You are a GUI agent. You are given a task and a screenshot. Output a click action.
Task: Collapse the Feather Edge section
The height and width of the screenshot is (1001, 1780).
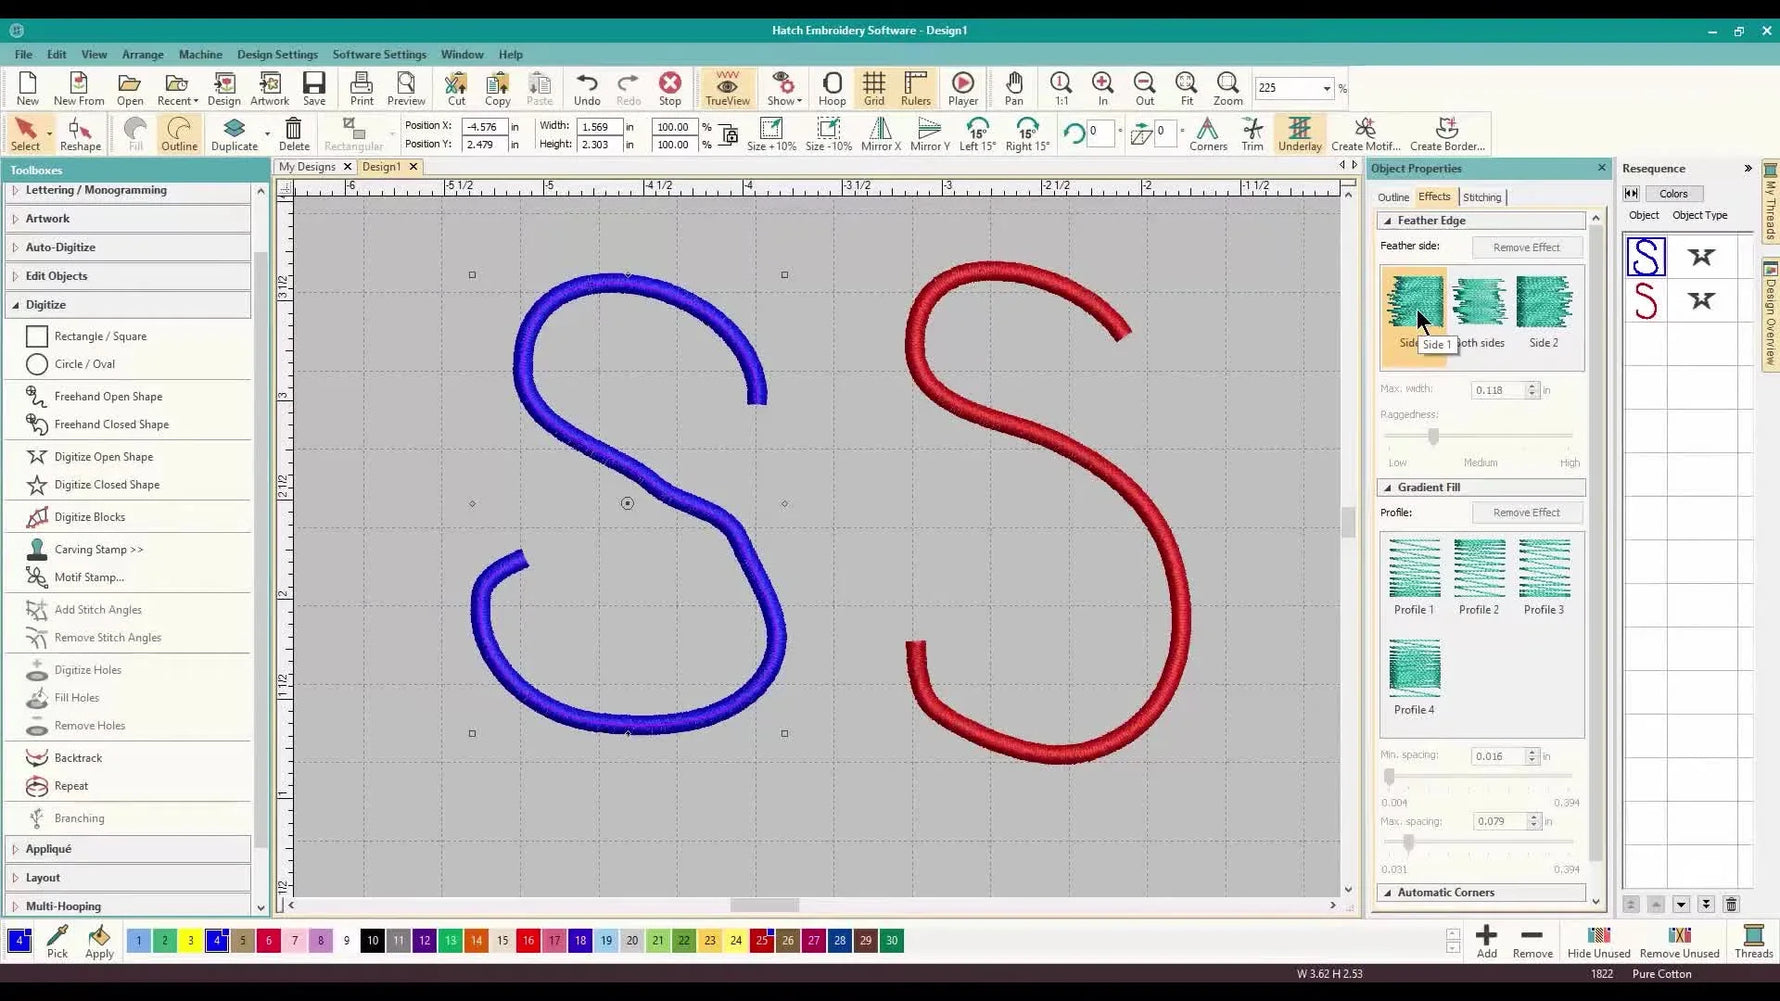(x=1388, y=221)
